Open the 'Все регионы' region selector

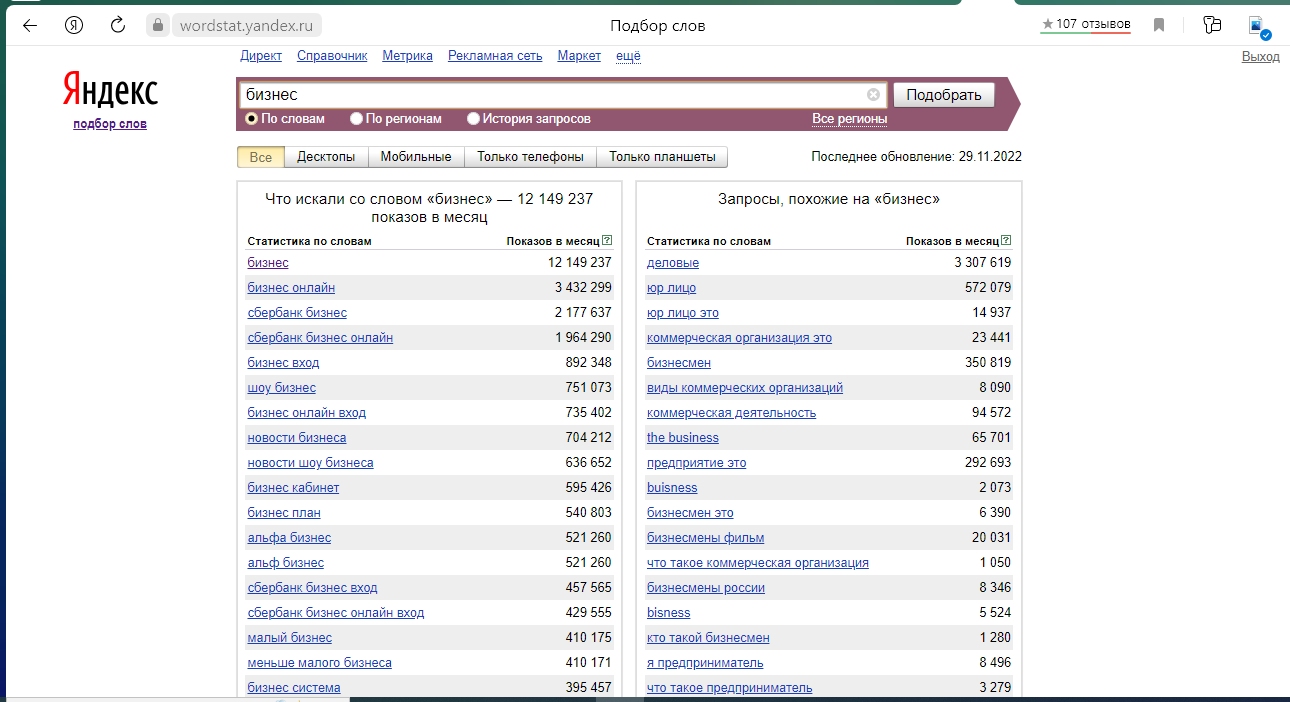(x=849, y=119)
